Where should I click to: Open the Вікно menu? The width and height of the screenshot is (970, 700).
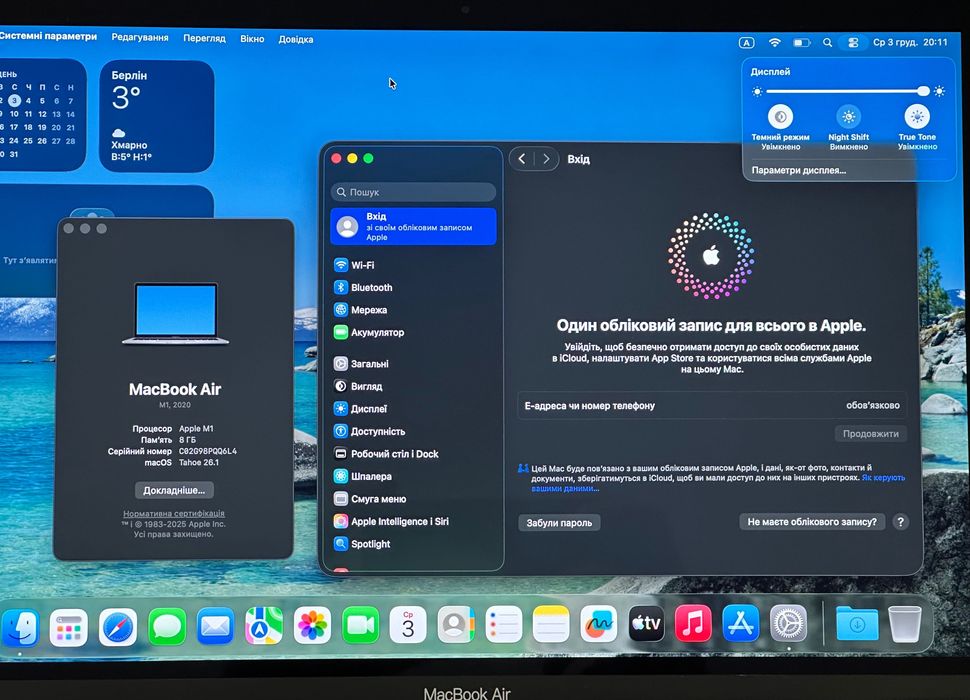pos(252,39)
